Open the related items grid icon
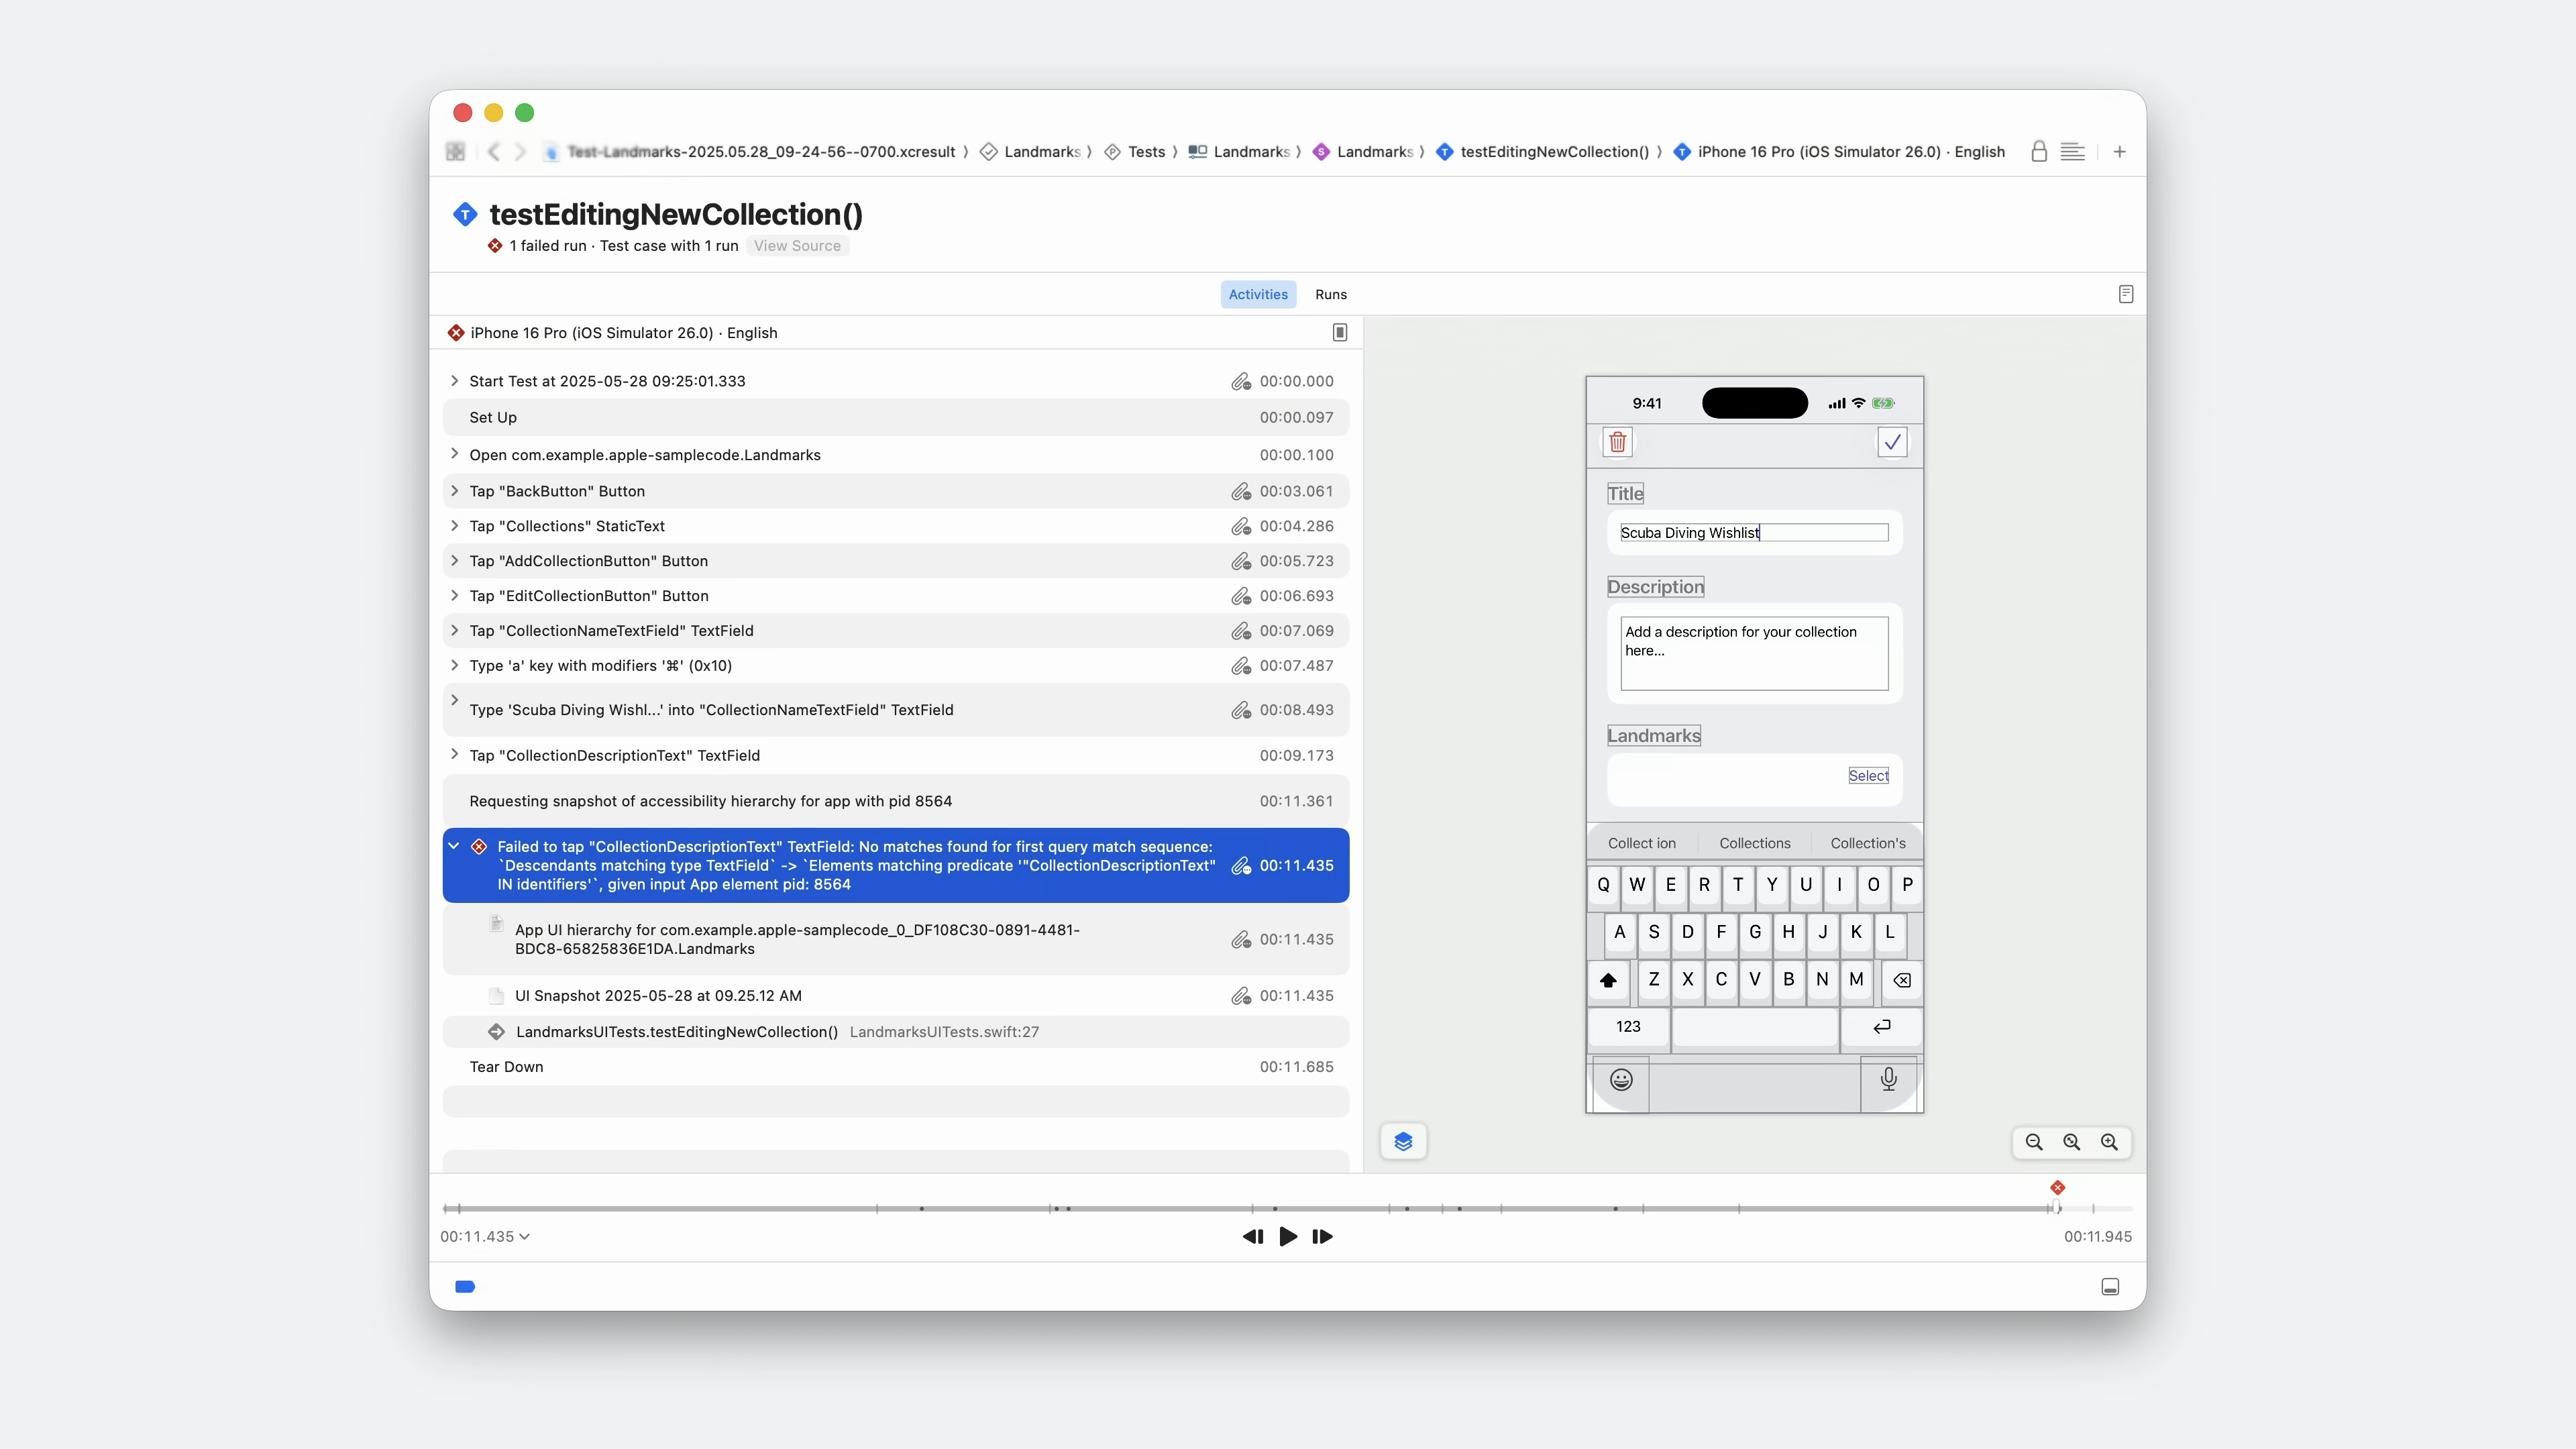Viewport: 2576px width, 1449px height. (455, 152)
